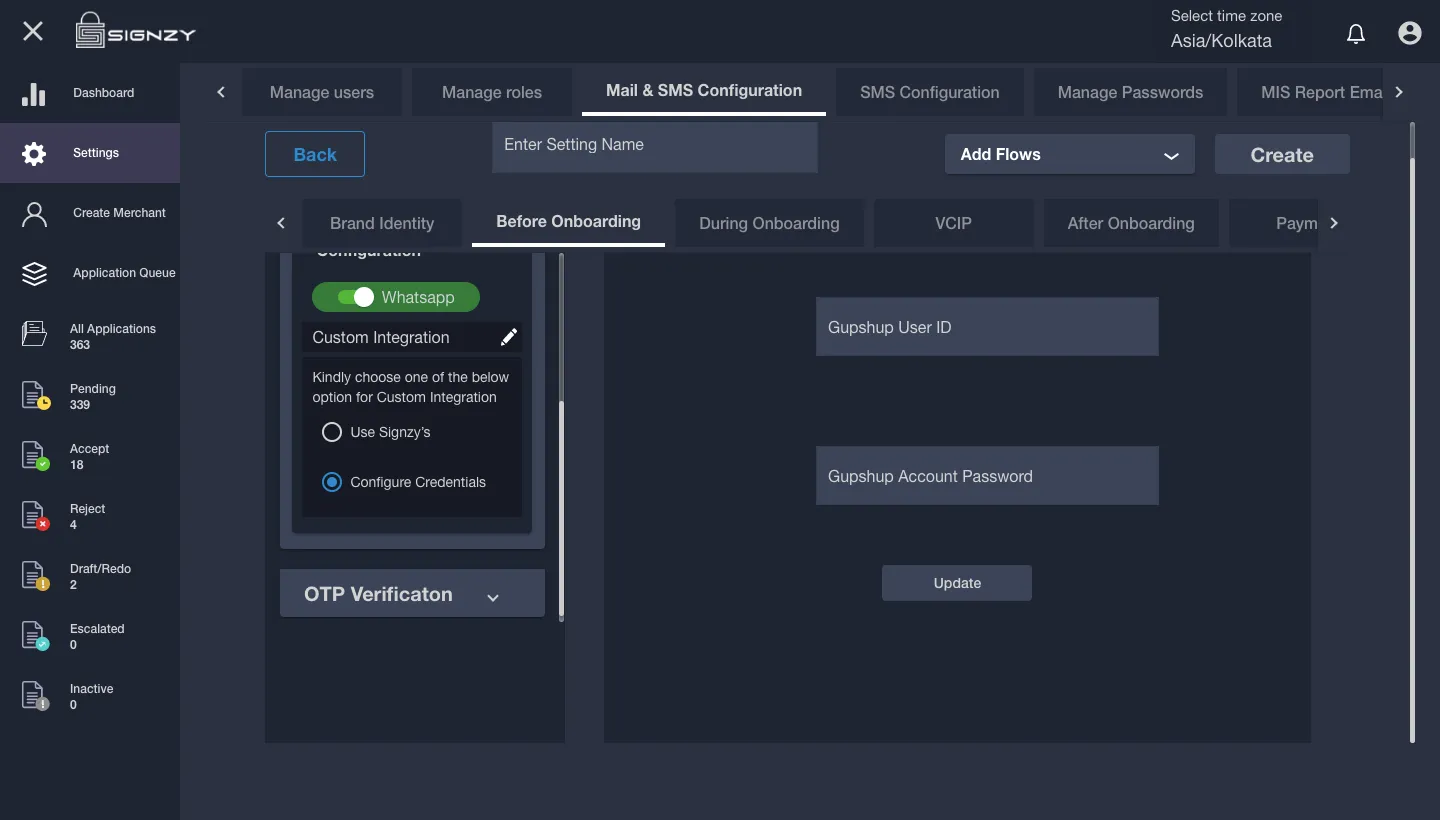Switch to the Manage users tab

[x=322, y=92]
